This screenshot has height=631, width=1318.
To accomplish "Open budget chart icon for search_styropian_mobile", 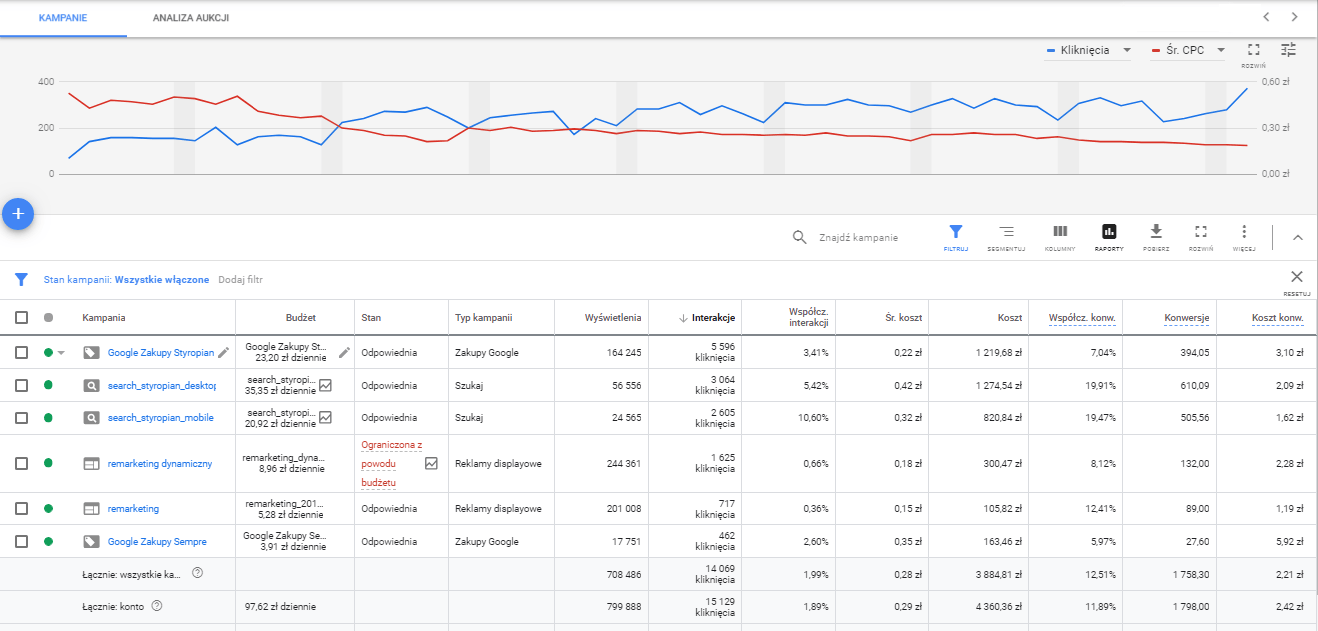I will point(325,417).
